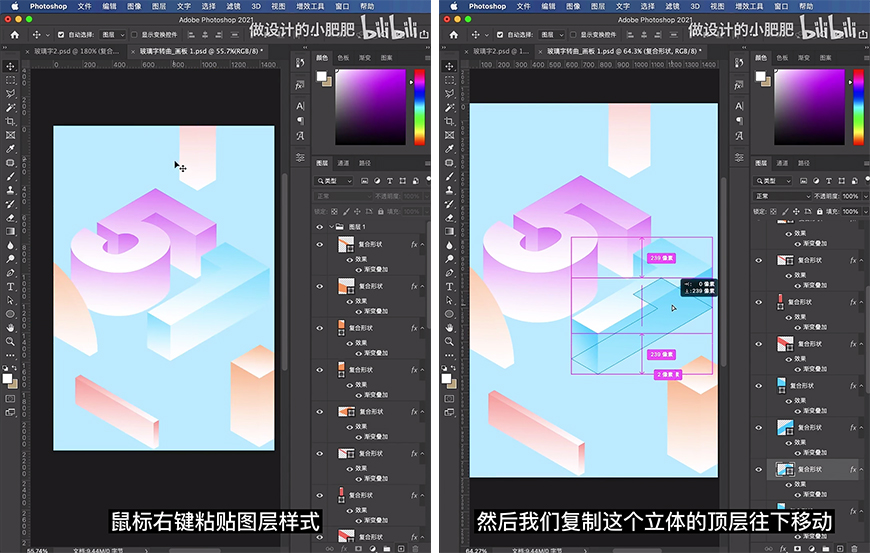The height and width of the screenshot is (553, 870).
Task: Choose the Gradient tool in left Photoshop window
Action: (10, 231)
